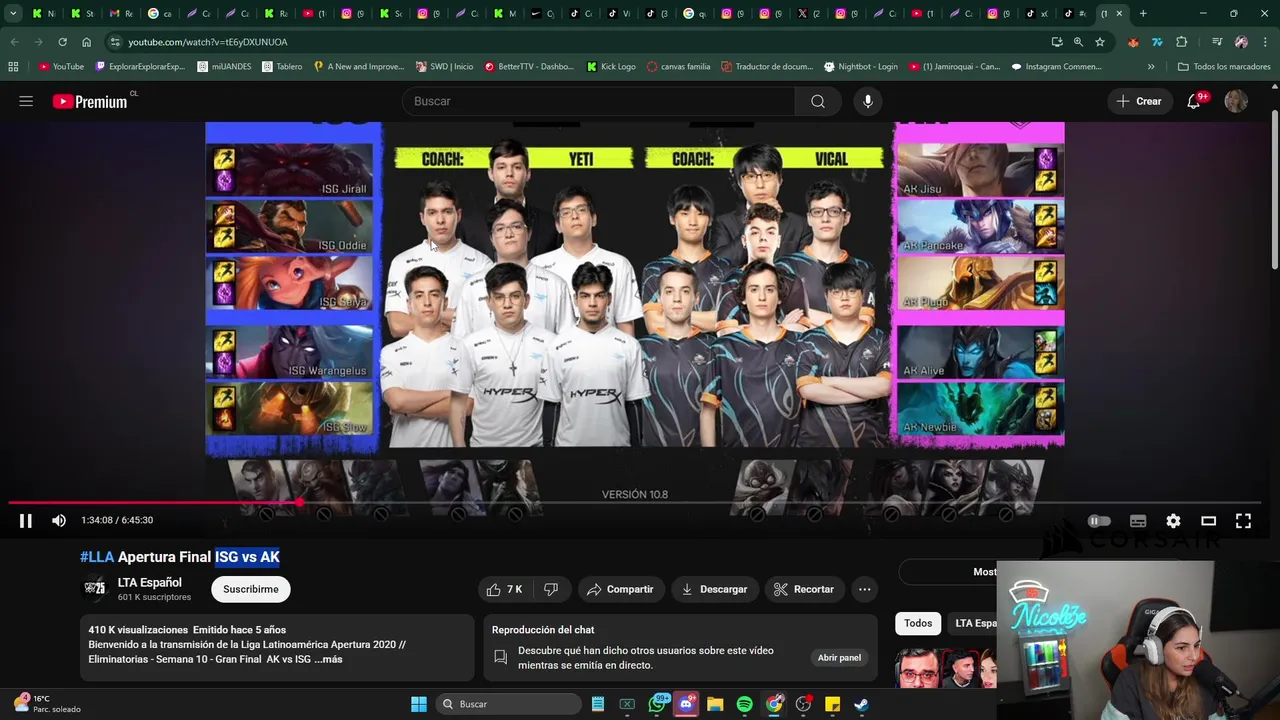Image resolution: width=1280 pixels, height=720 pixels.
Task: Pause the video with the pause button
Action: [x=26, y=521]
